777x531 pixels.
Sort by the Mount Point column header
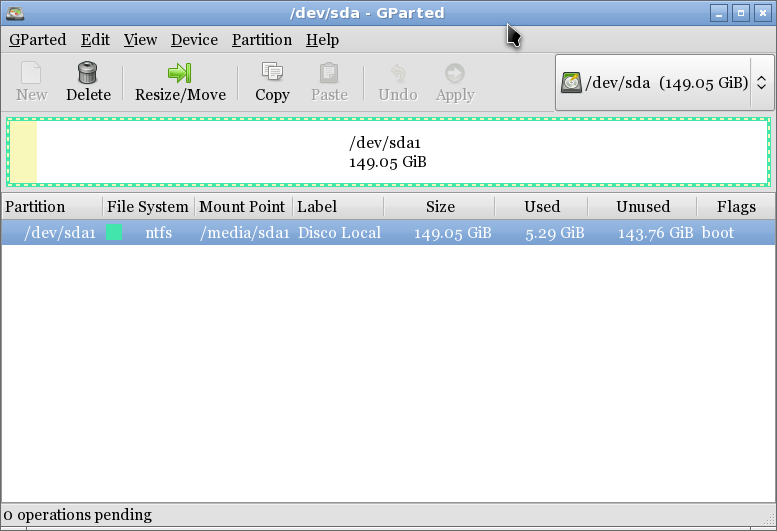(243, 207)
